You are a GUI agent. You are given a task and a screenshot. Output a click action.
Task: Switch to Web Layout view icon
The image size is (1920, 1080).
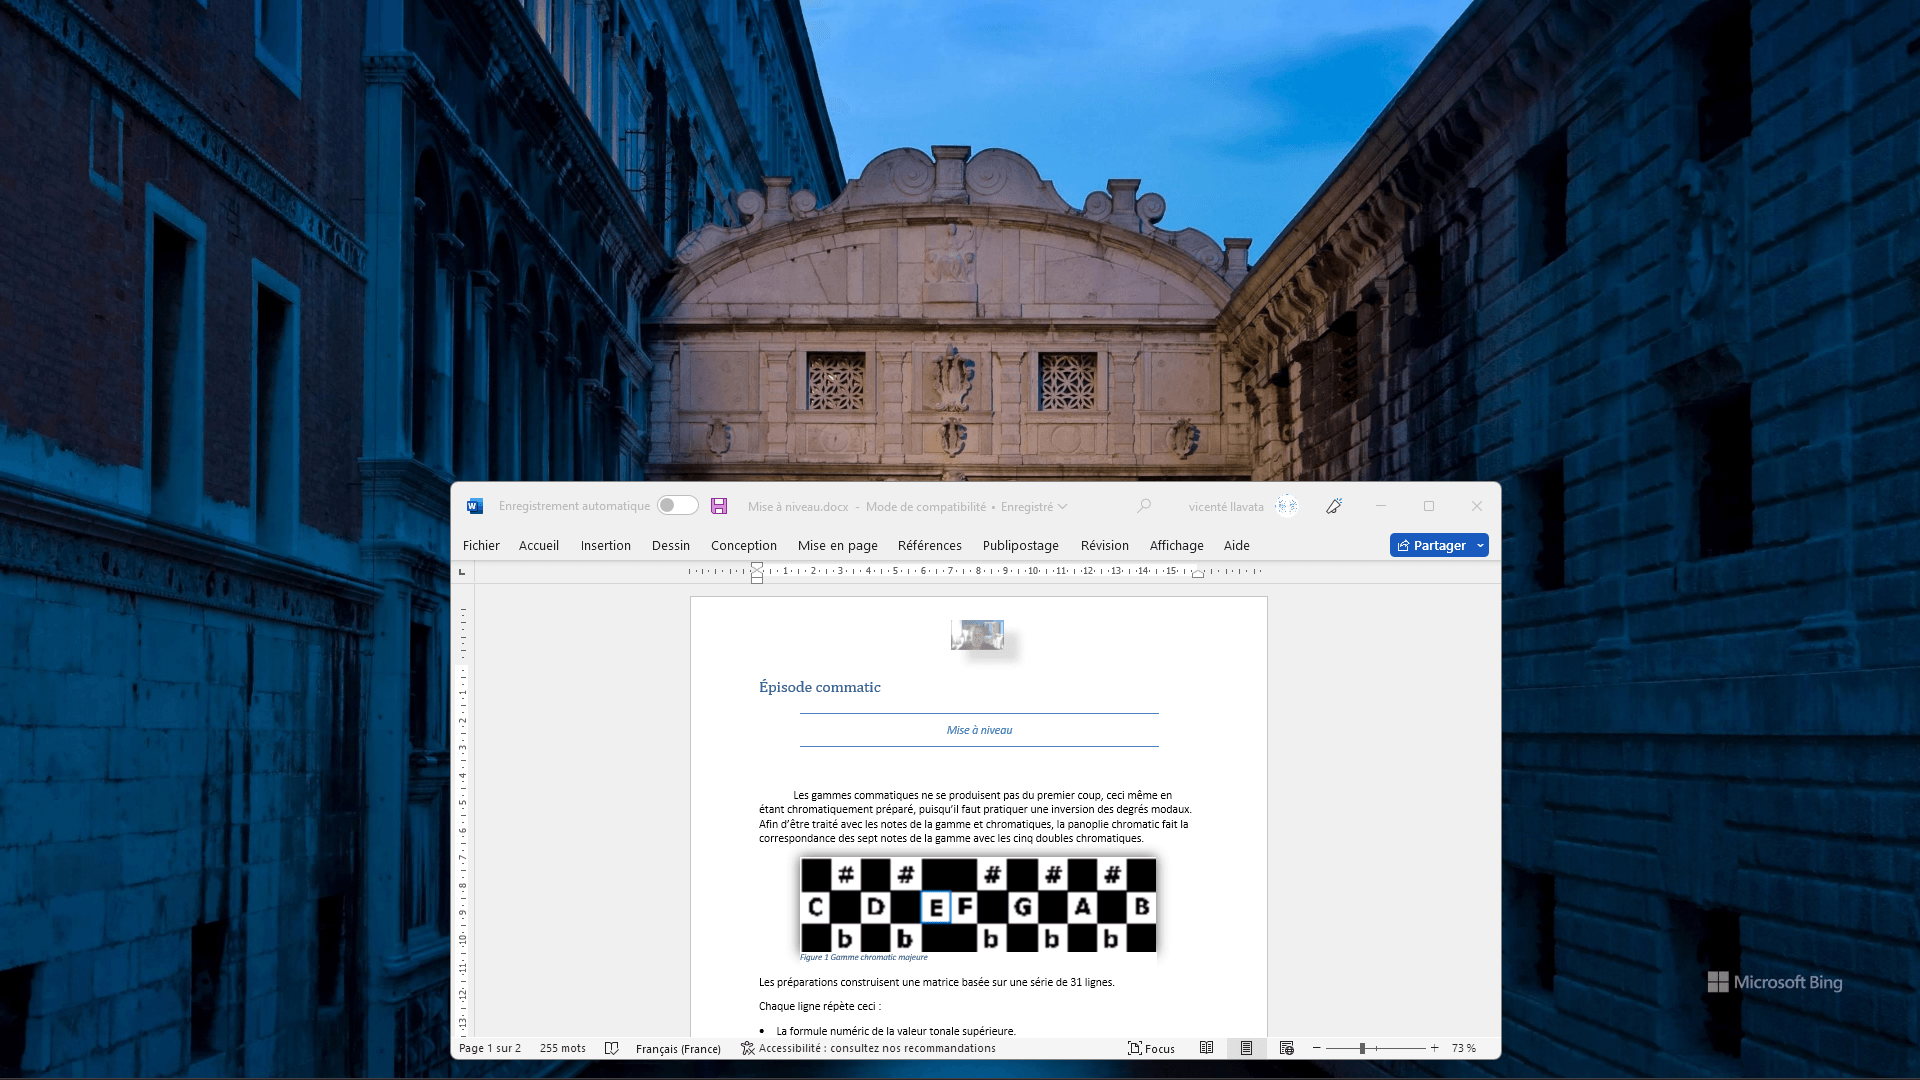1286,1048
